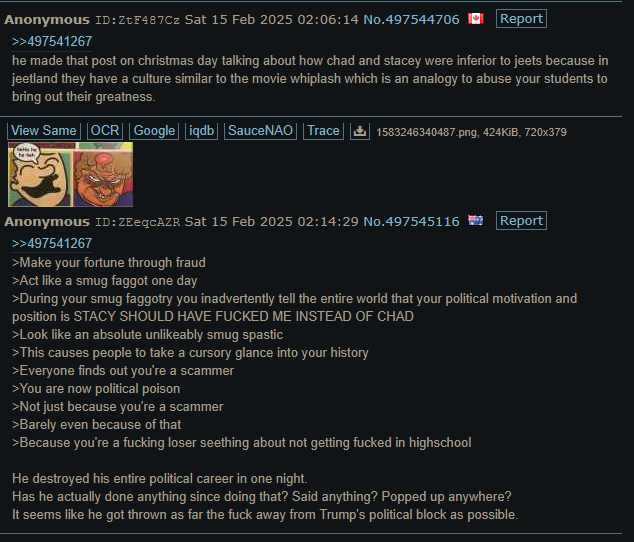Click the poster ID ZEeqcAZR
The image size is (634, 542).
coord(137,222)
